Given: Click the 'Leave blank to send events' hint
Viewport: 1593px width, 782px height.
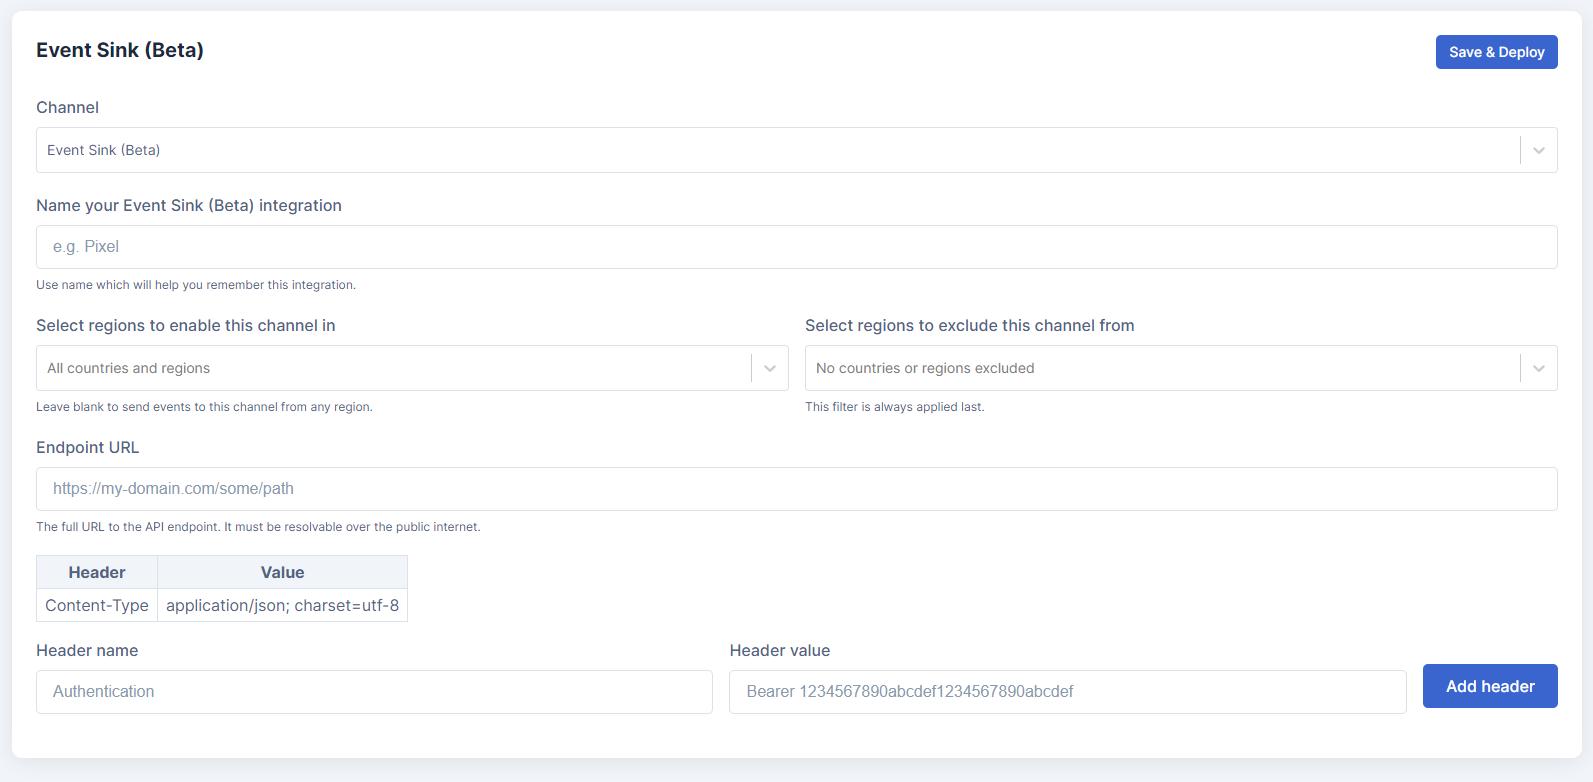Looking at the screenshot, I should (x=204, y=407).
